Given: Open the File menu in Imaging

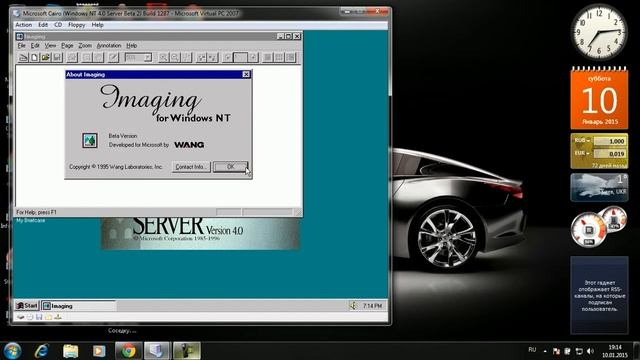Looking at the screenshot, I should click(22, 45).
